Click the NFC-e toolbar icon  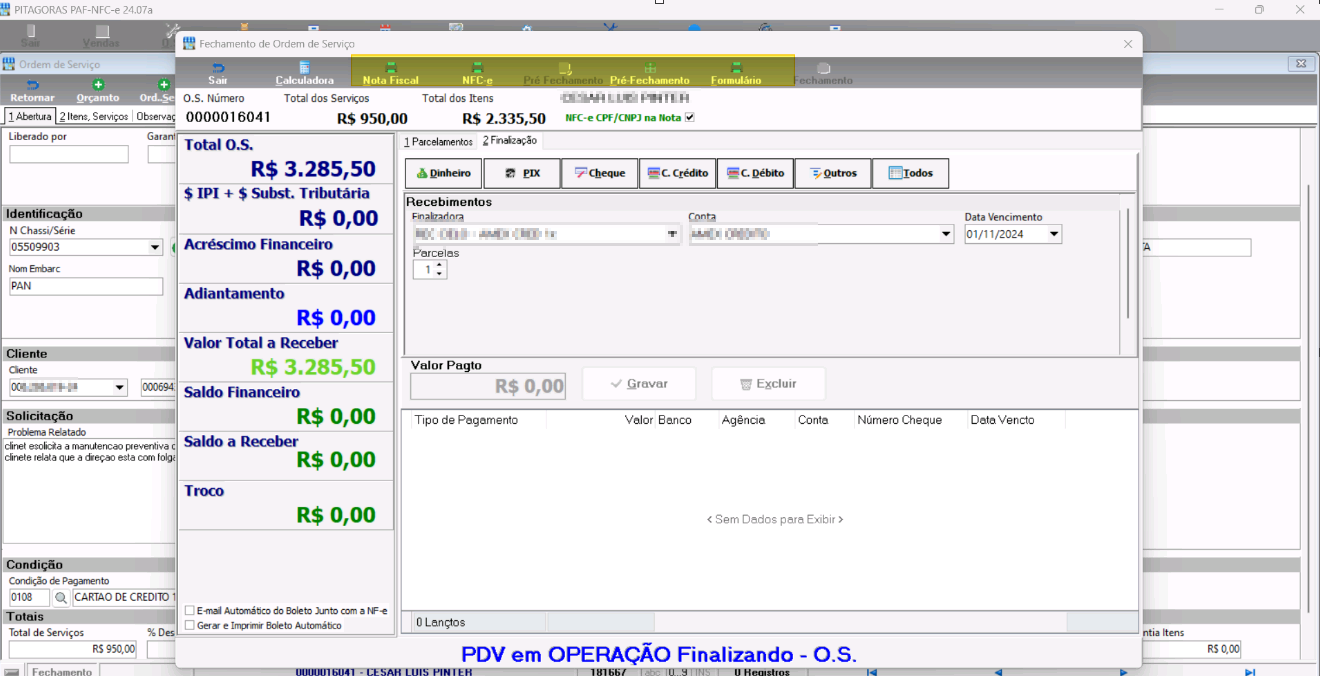click(477, 73)
